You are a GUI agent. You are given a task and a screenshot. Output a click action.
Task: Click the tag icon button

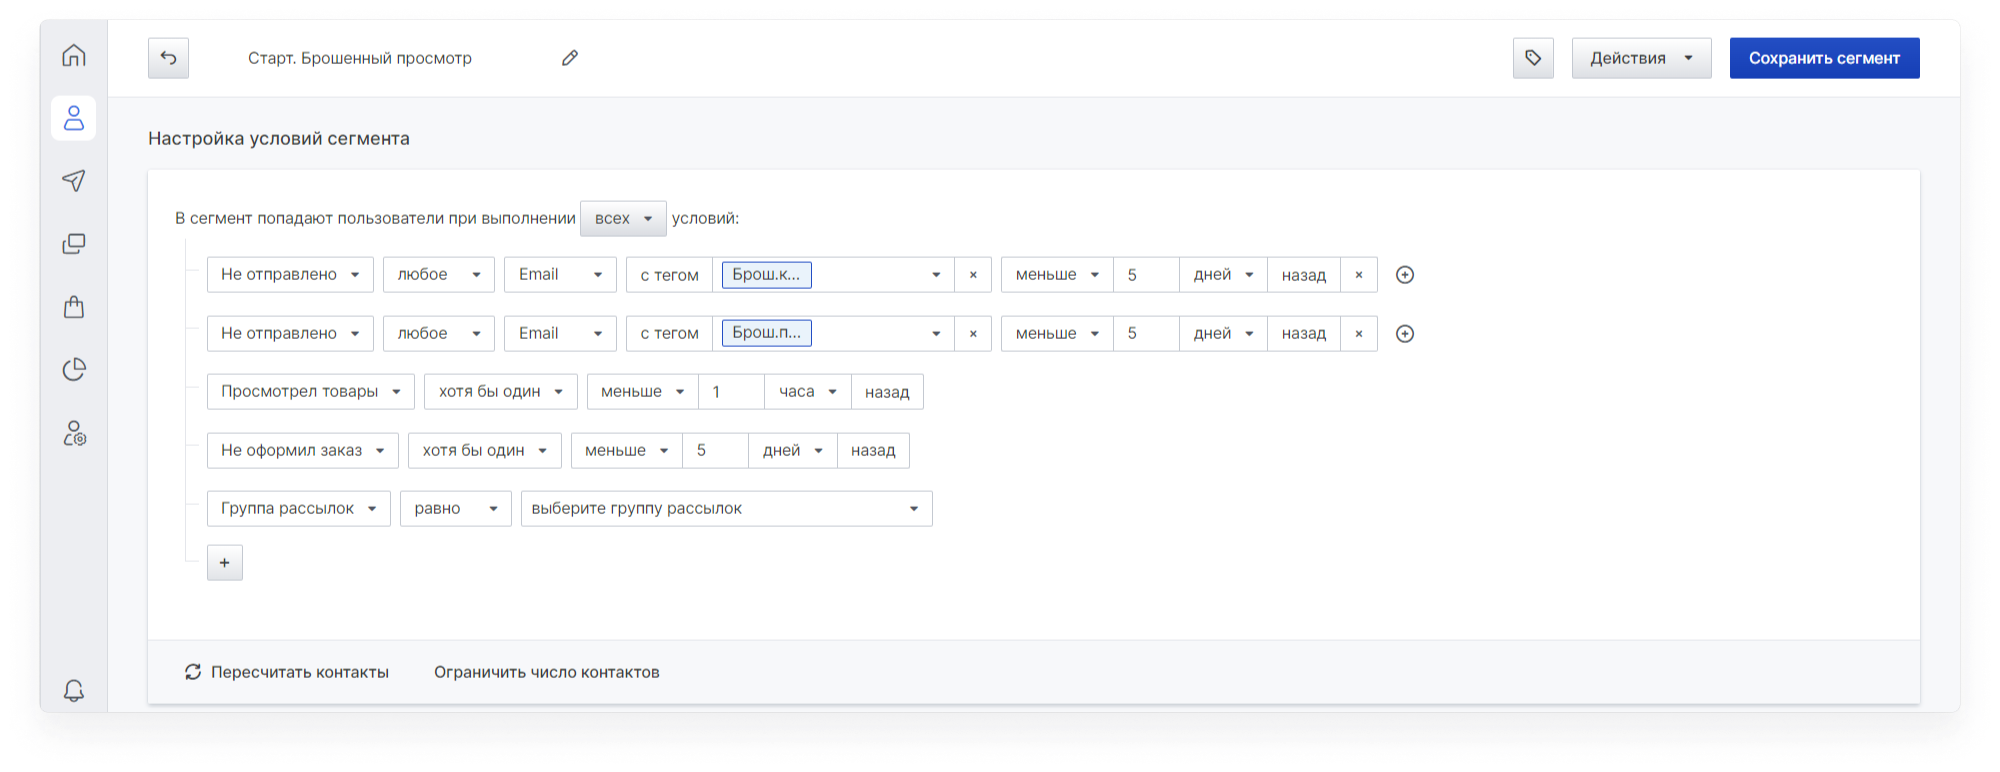click(x=1533, y=58)
